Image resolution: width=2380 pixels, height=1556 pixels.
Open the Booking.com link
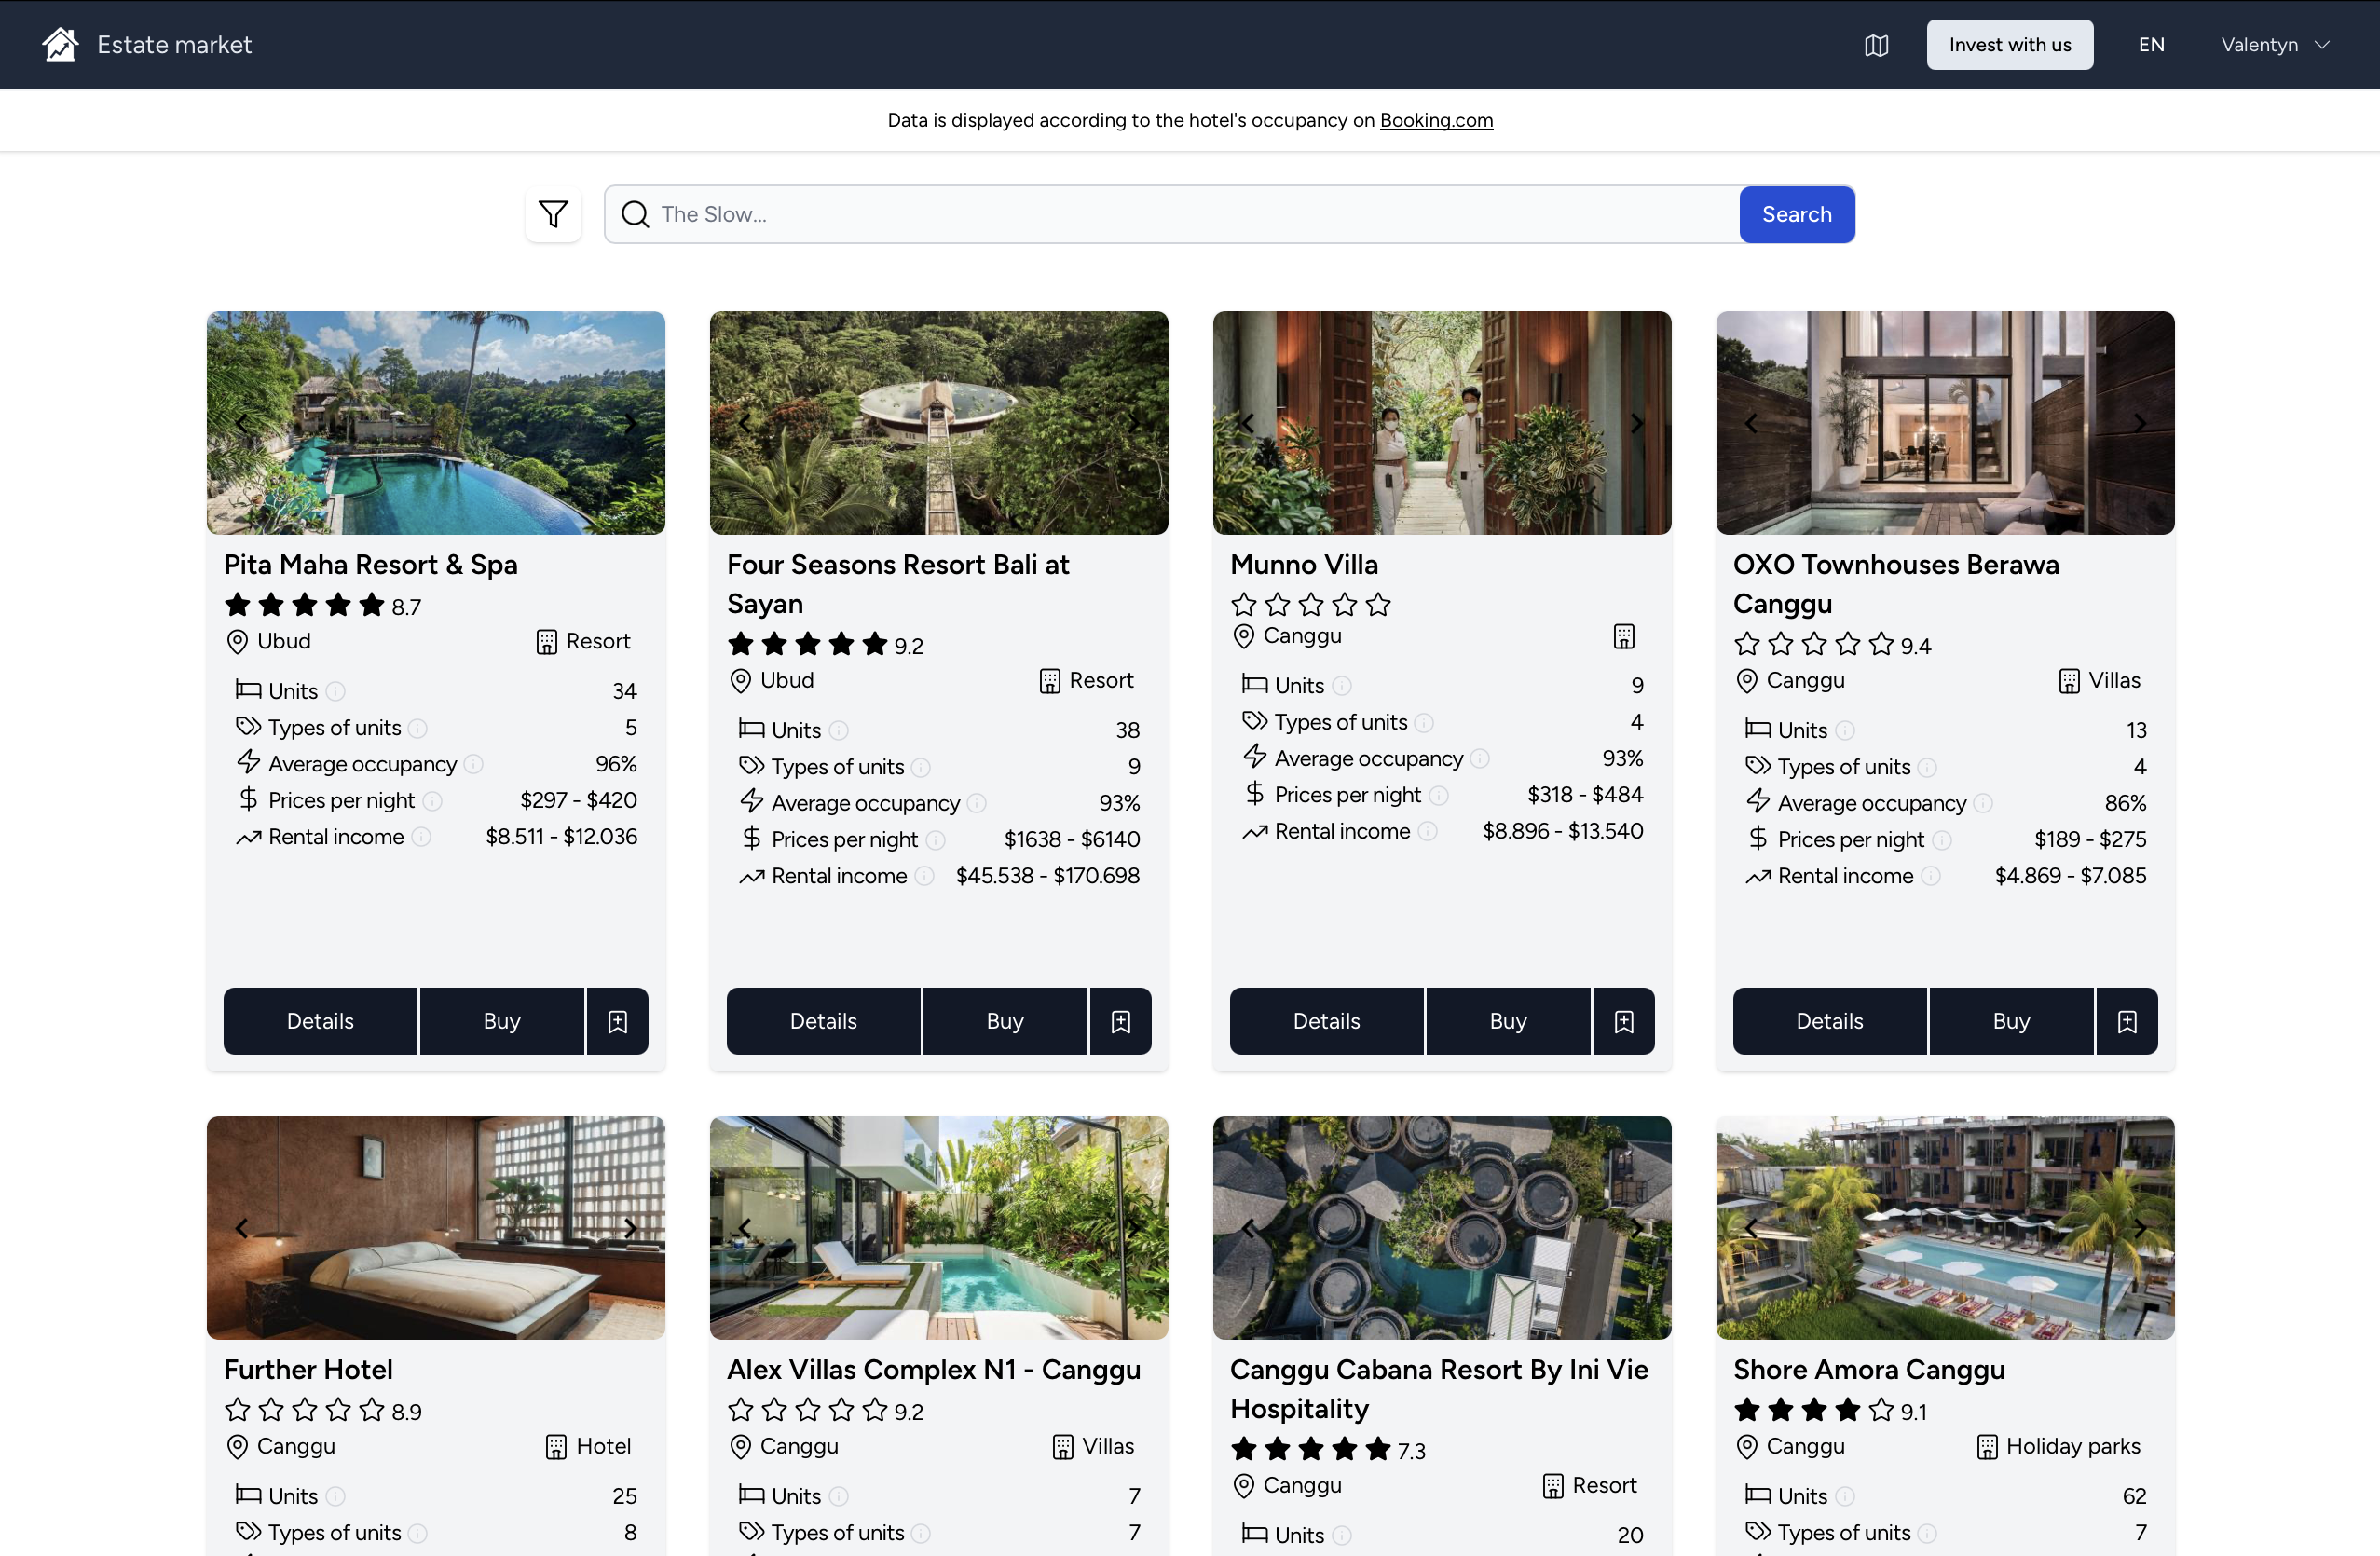point(1436,120)
